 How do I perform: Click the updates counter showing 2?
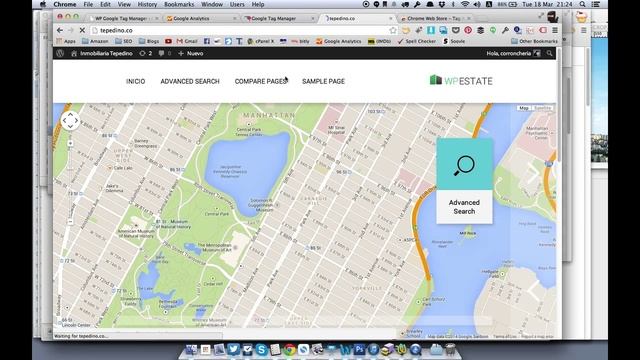click(146, 53)
